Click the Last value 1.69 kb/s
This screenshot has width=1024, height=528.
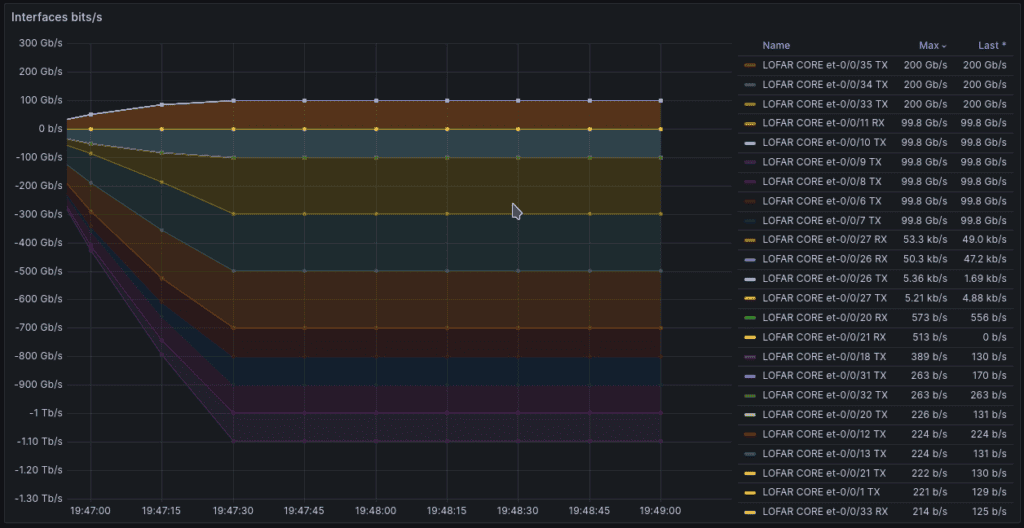(x=985, y=279)
